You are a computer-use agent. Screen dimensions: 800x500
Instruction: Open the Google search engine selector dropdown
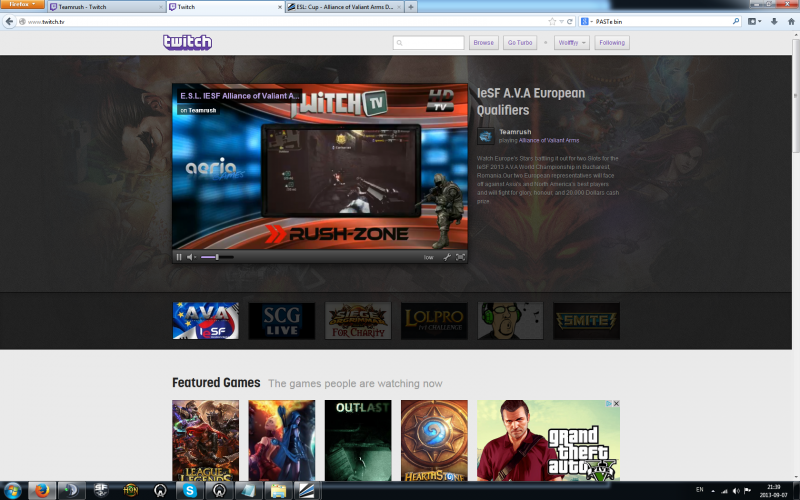click(586, 21)
